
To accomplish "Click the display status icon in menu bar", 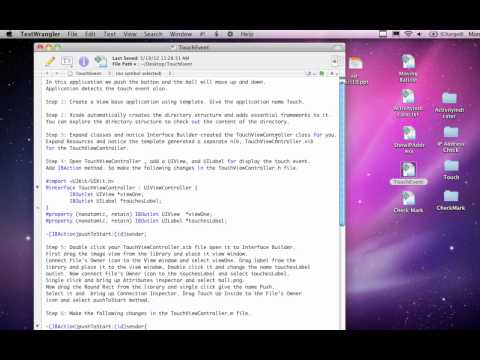I will pos(396,34).
